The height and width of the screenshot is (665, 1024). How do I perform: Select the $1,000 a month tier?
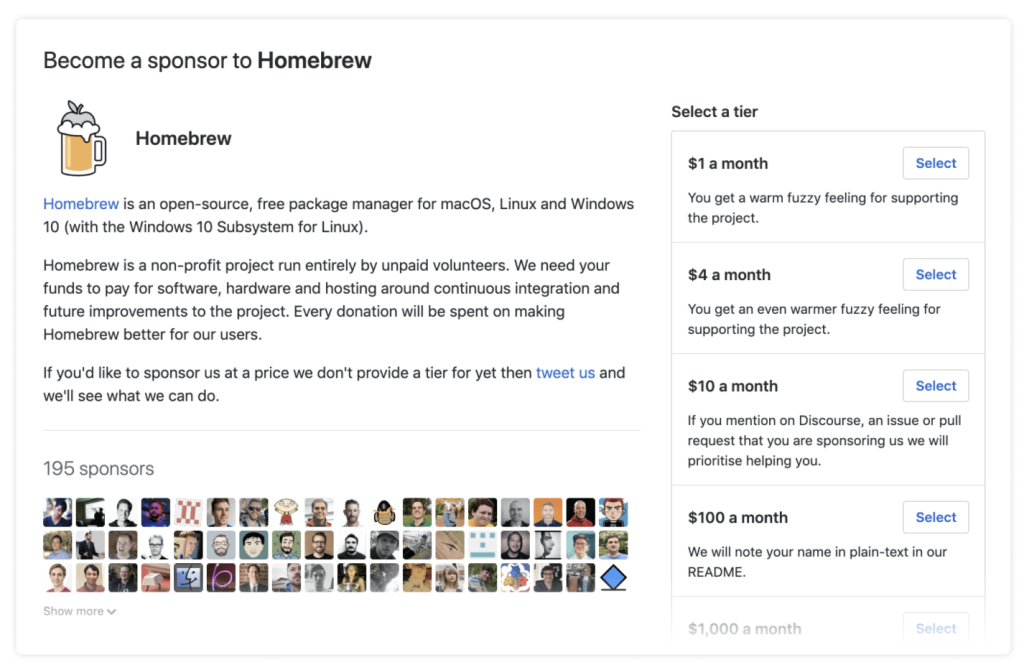pos(935,628)
